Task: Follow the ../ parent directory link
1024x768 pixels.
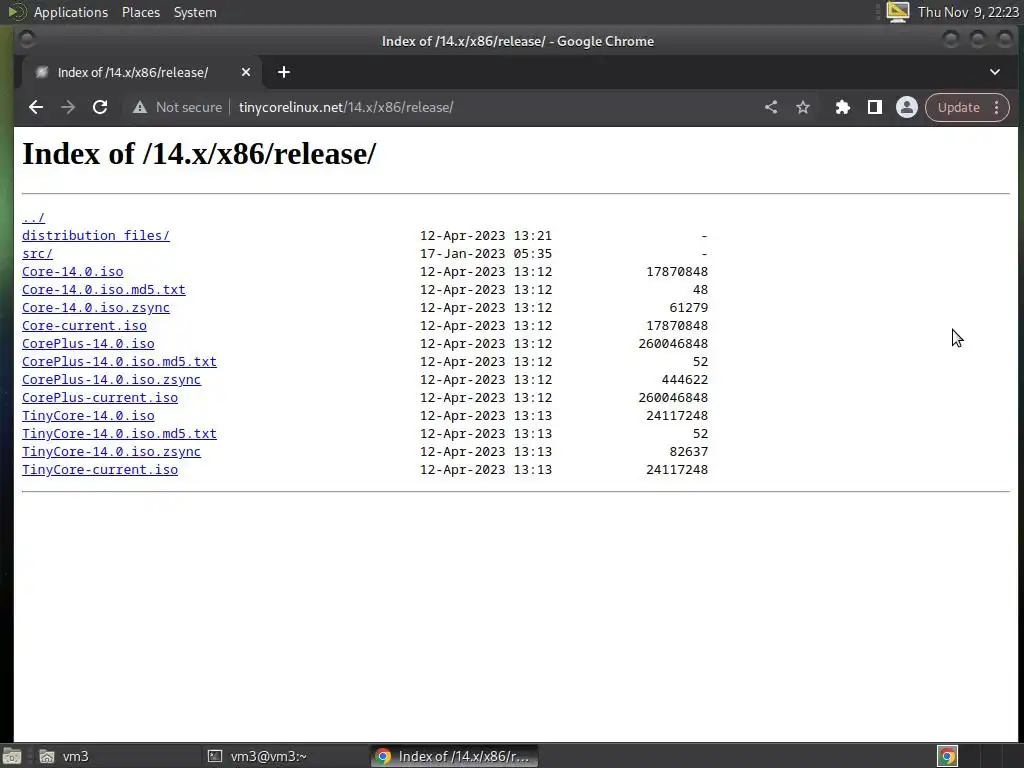Action: pos(33,217)
